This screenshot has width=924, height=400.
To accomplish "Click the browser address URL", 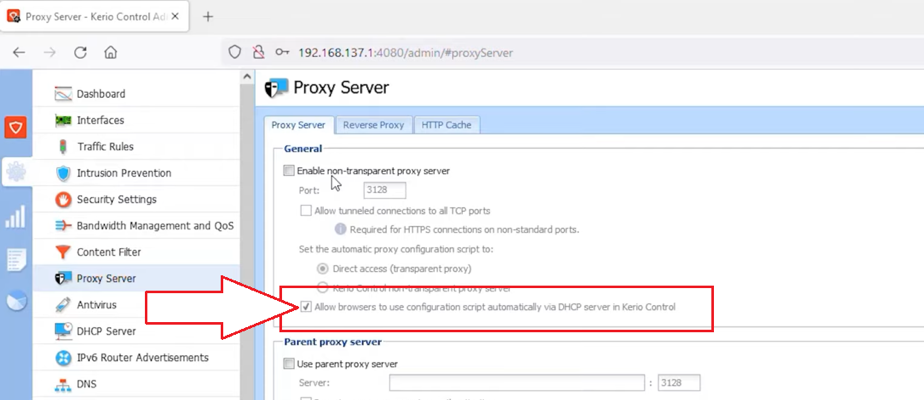I will [405, 52].
